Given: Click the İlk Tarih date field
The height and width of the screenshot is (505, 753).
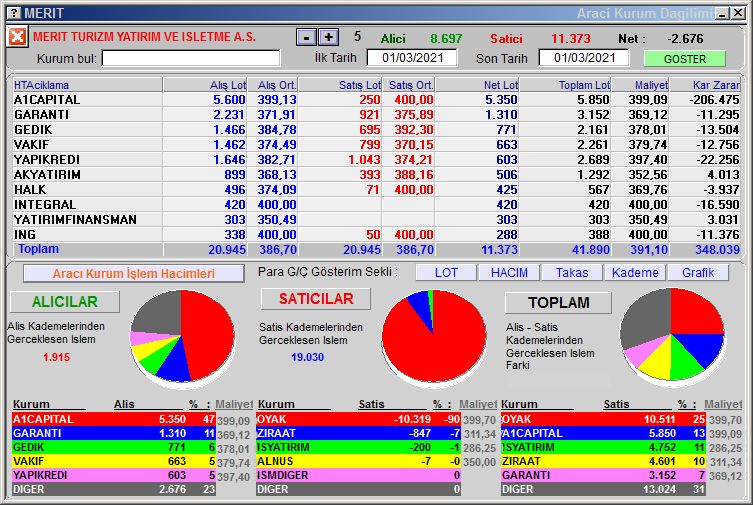Looking at the screenshot, I should [x=412, y=58].
